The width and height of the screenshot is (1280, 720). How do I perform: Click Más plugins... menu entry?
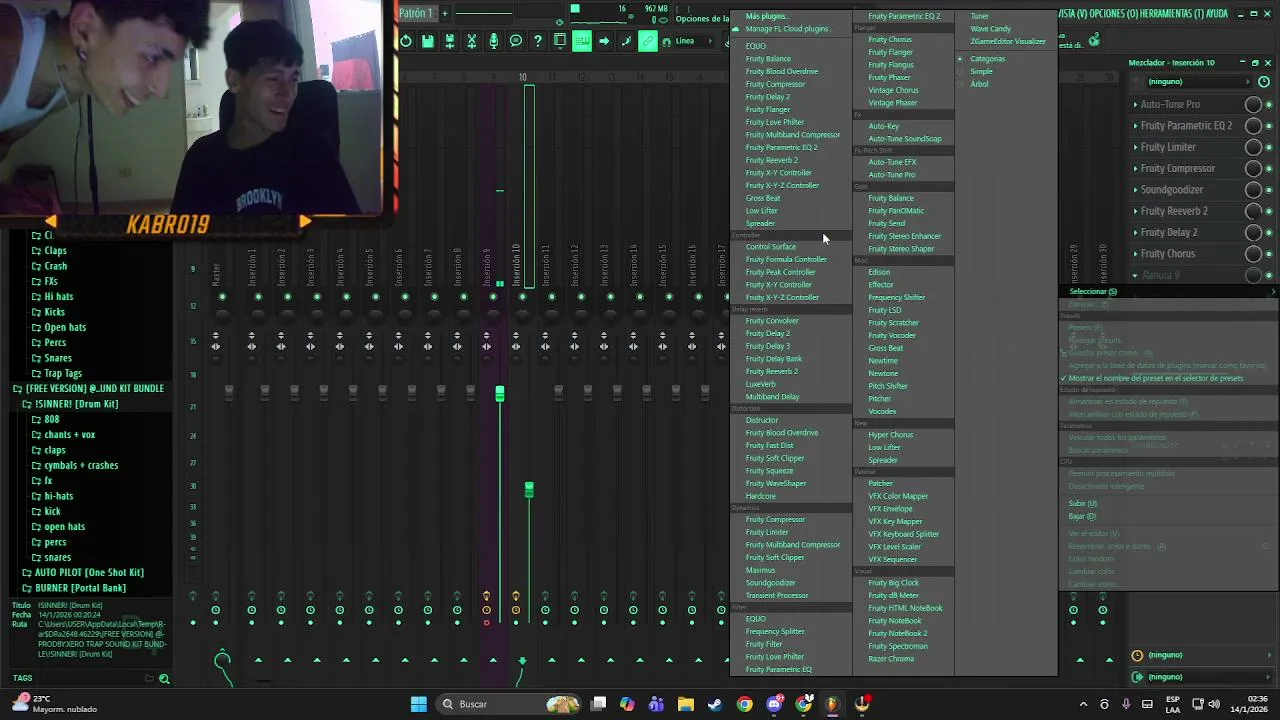766,16
